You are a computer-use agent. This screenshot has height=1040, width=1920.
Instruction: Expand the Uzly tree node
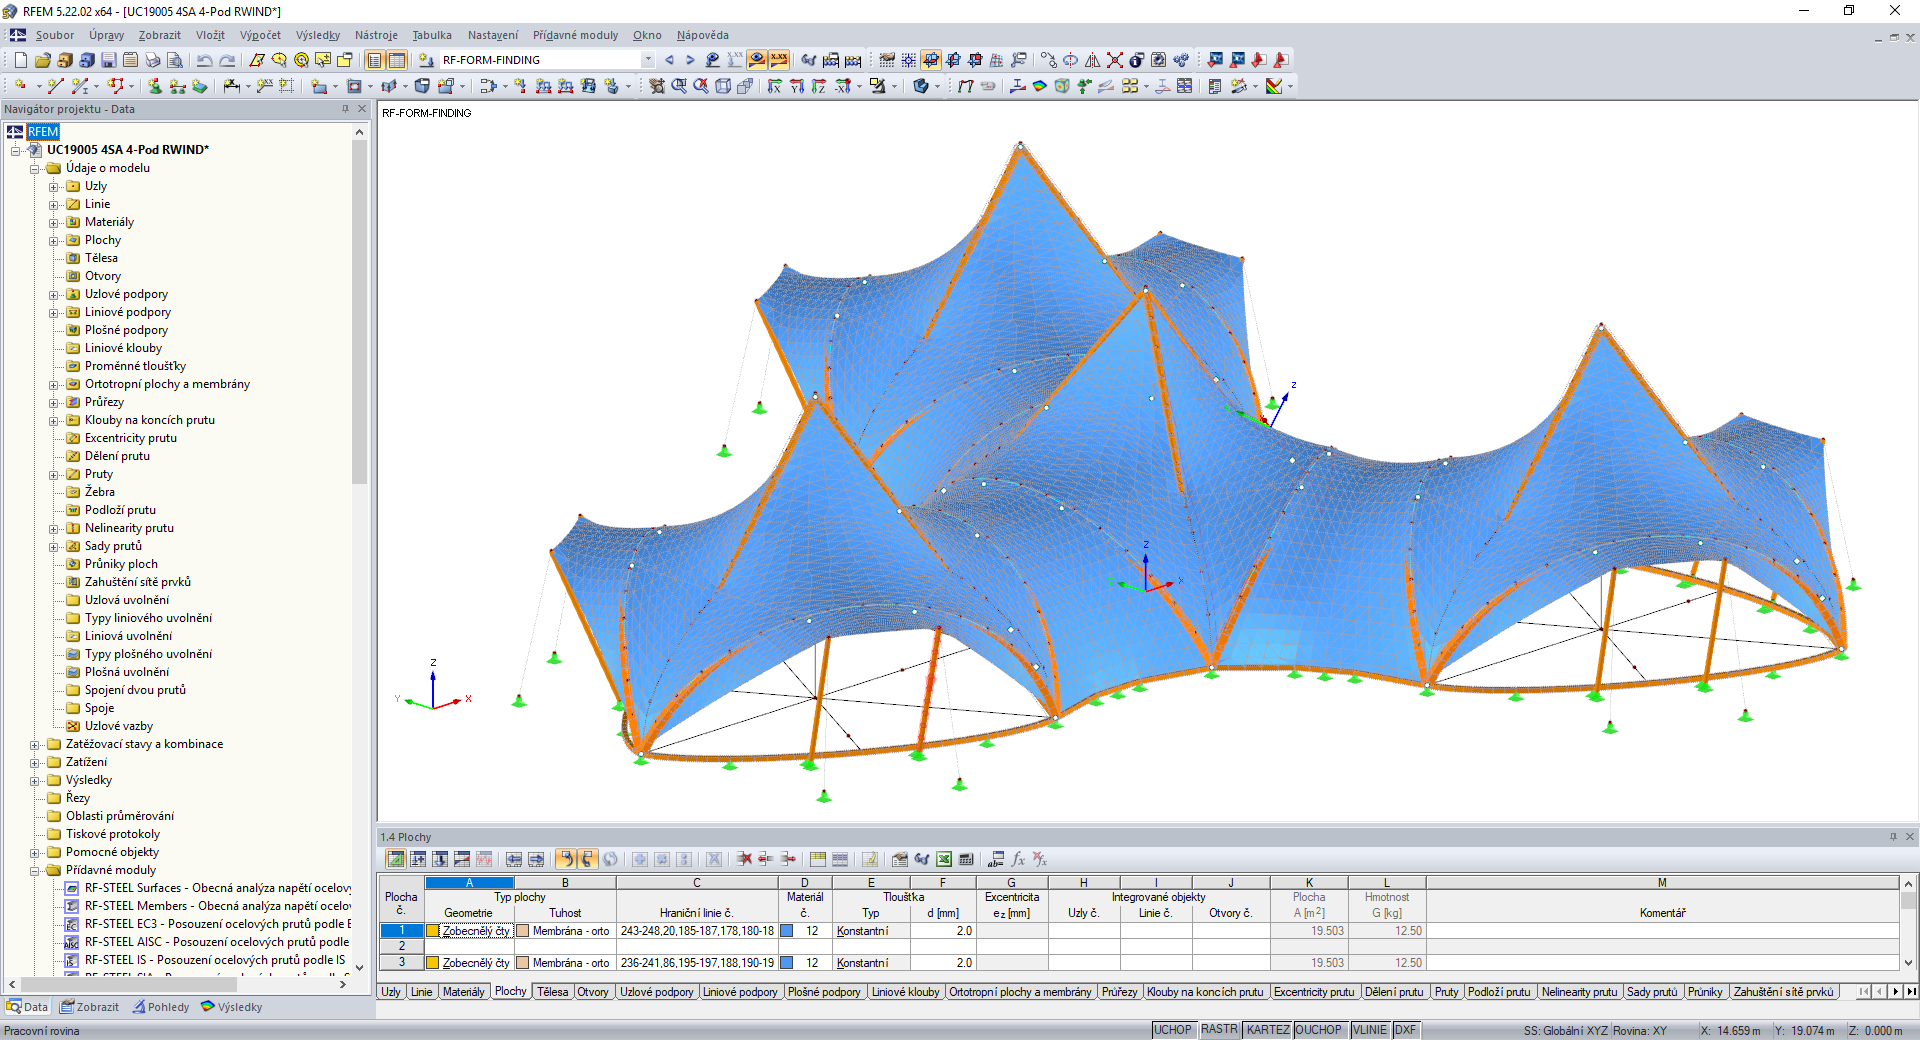[54, 186]
